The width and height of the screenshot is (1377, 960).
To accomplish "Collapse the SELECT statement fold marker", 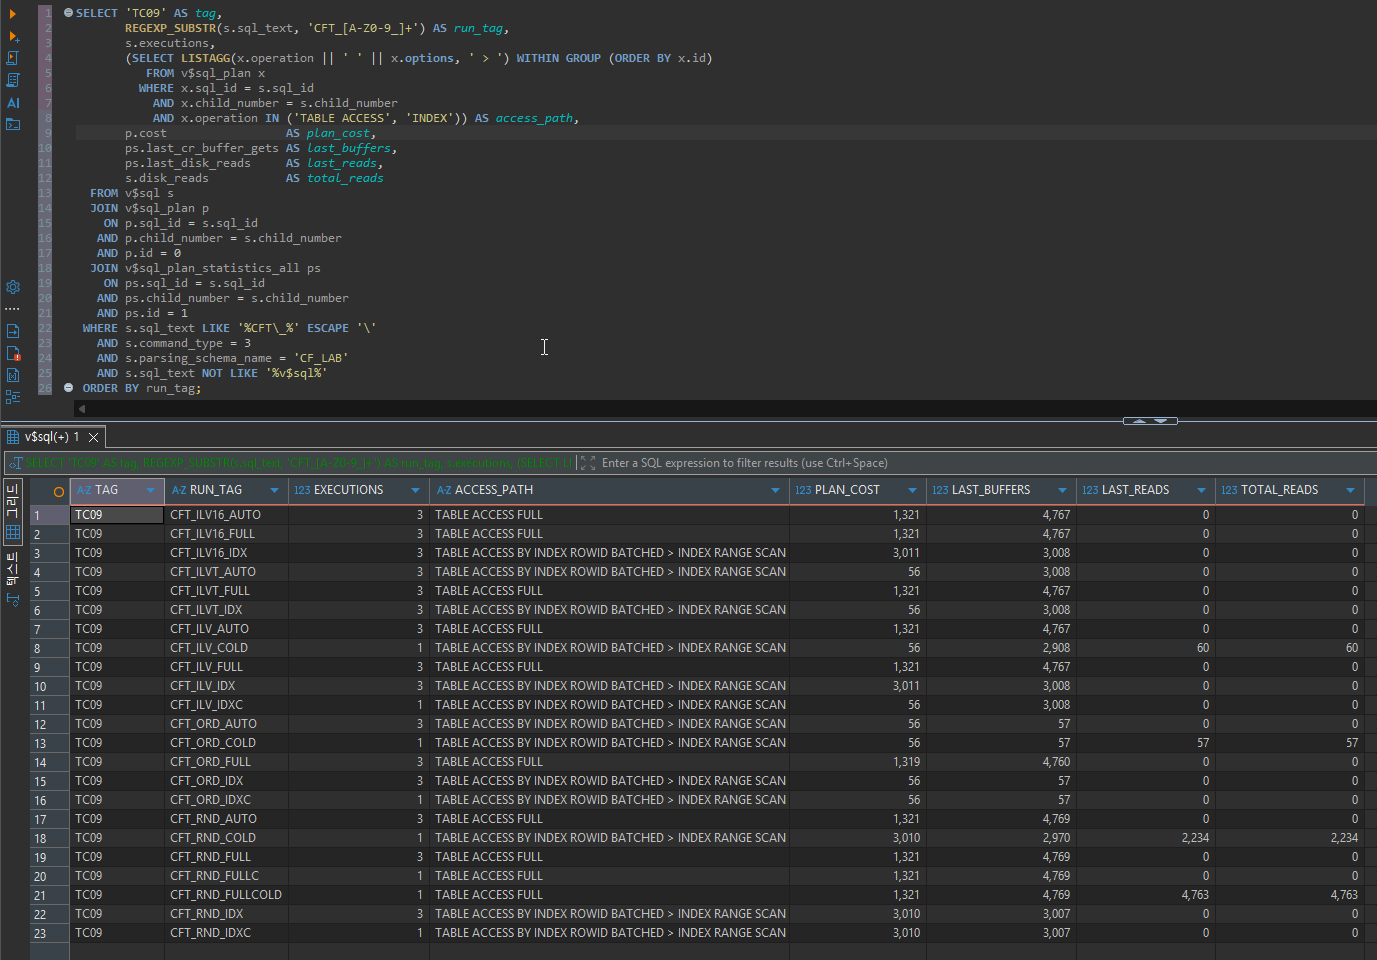I will 68,13.
